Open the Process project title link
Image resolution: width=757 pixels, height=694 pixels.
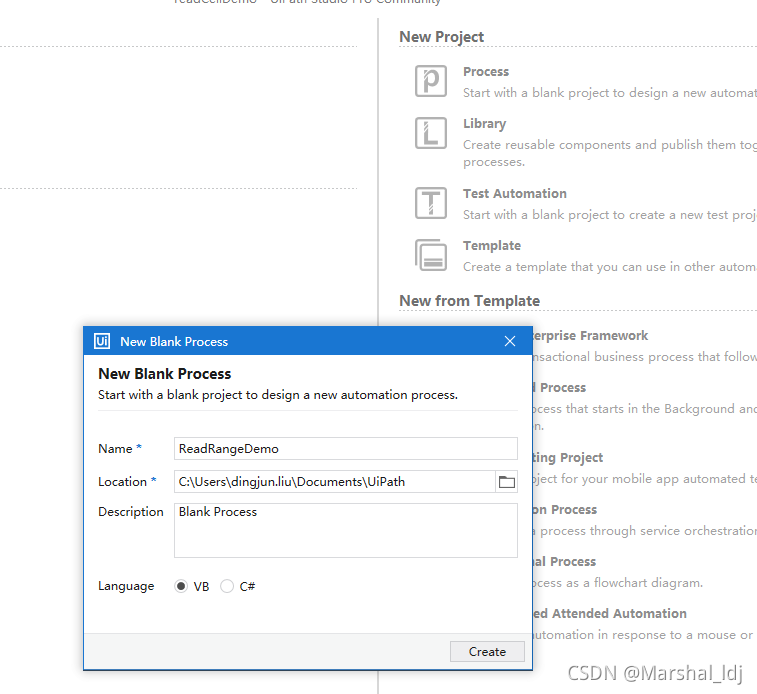point(486,71)
